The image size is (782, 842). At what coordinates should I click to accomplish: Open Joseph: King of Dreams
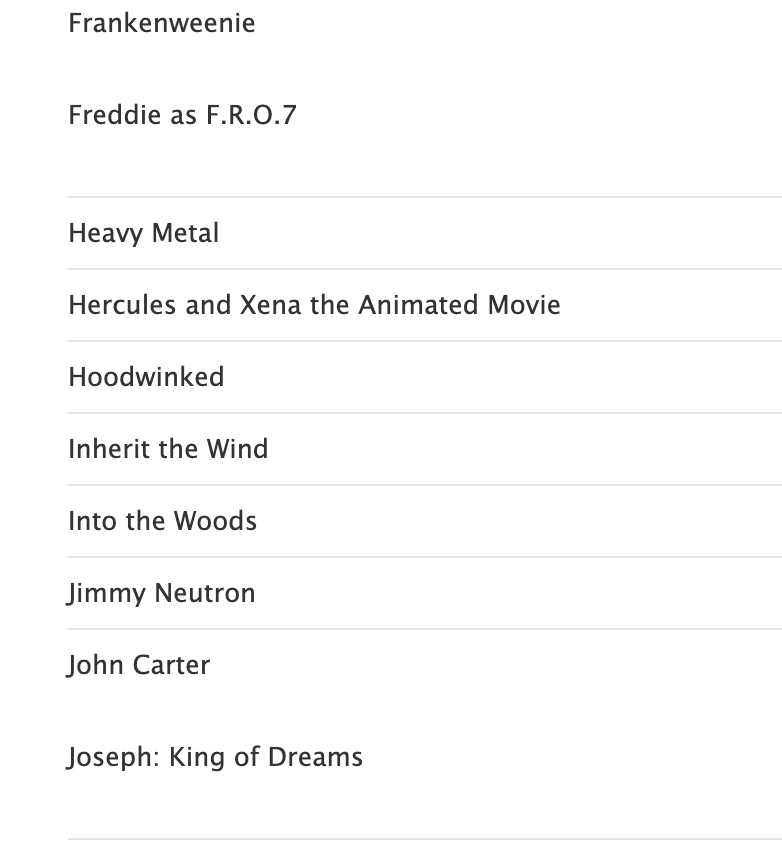(x=215, y=757)
